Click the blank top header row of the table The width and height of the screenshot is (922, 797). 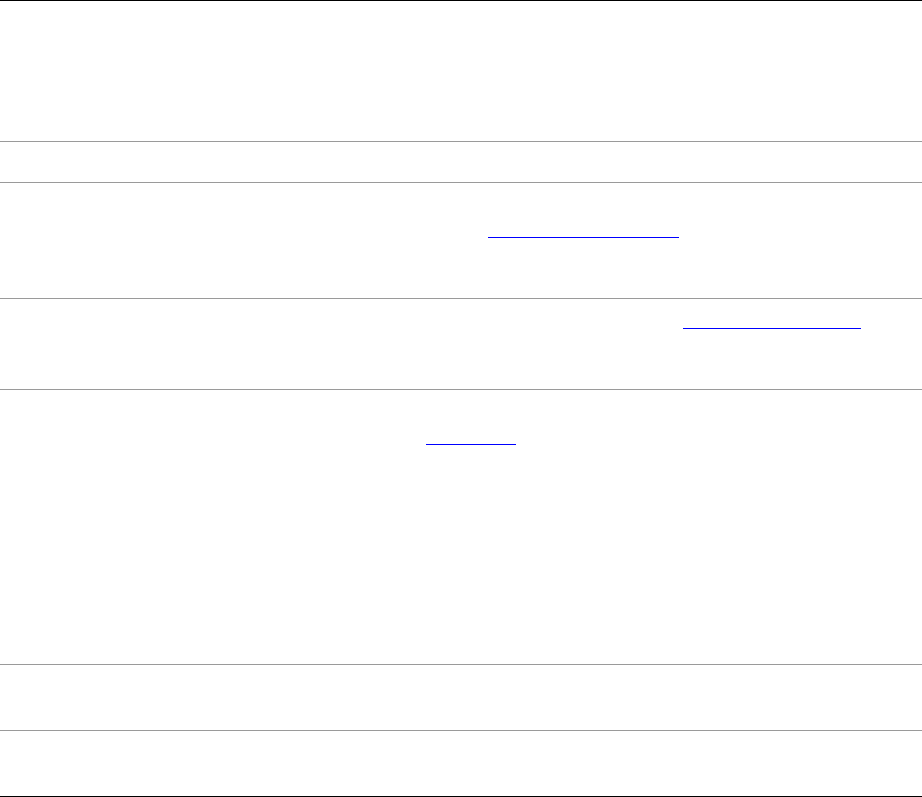(x=460, y=70)
